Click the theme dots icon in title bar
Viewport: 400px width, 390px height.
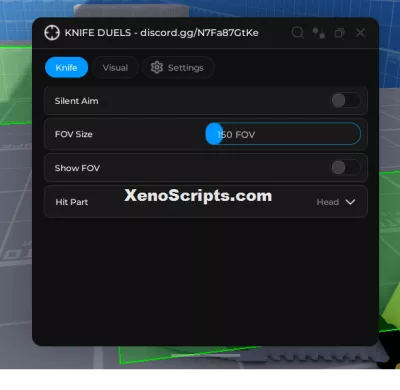(319, 33)
